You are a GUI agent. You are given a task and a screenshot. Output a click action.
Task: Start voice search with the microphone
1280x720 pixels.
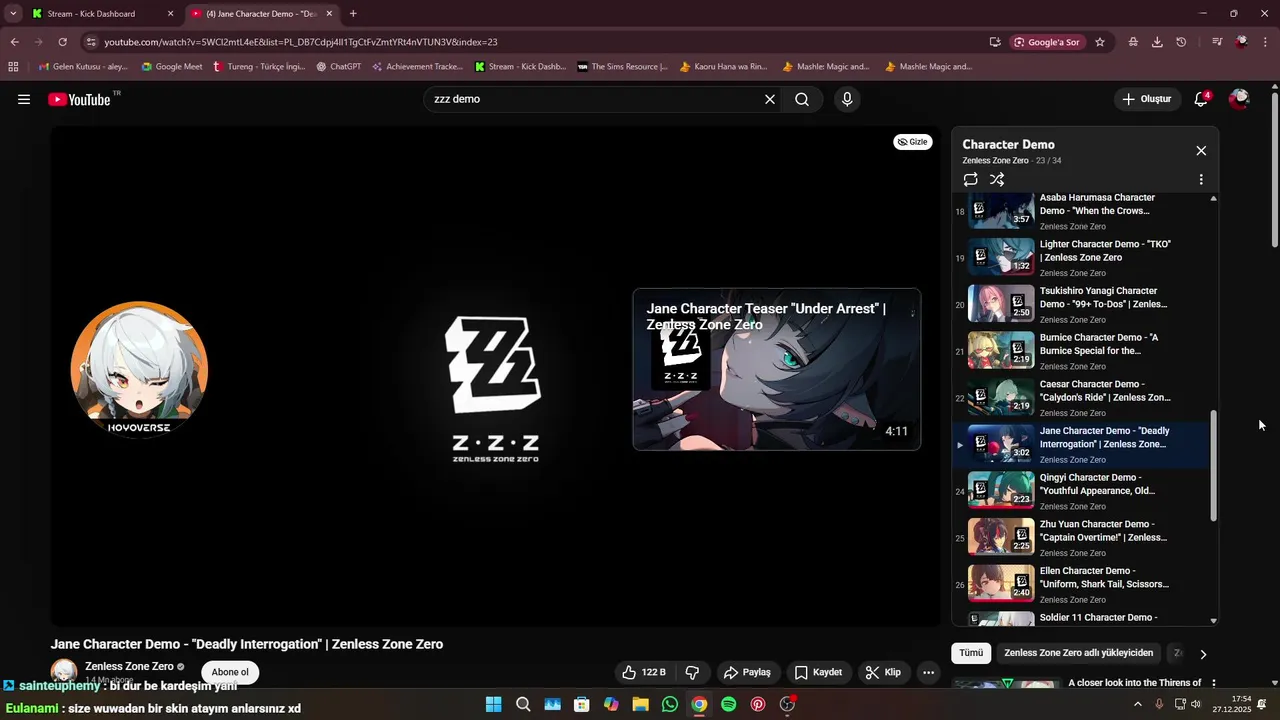(x=847, y=99)
